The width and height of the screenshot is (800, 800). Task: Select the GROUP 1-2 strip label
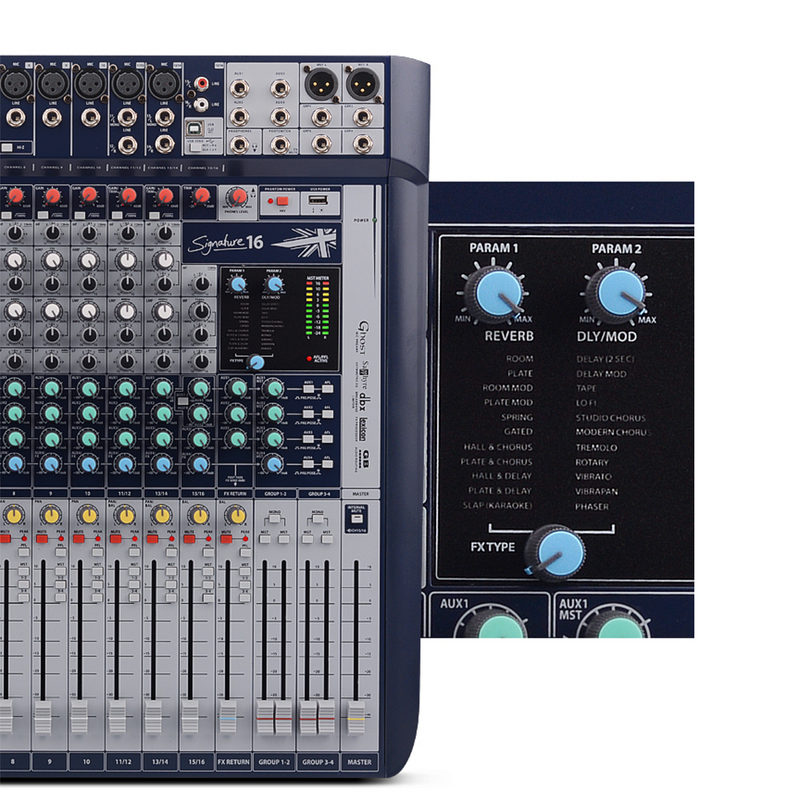273,764
